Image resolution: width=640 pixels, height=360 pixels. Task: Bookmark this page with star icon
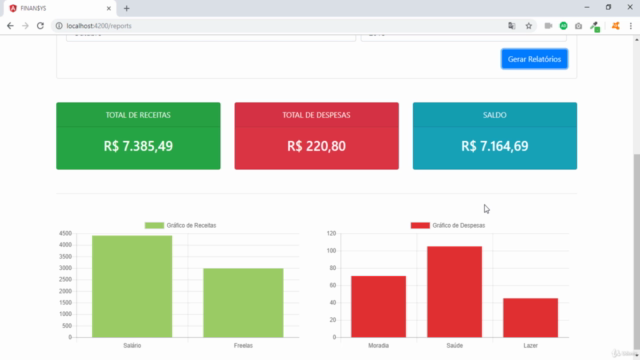[x=529, y=26]
